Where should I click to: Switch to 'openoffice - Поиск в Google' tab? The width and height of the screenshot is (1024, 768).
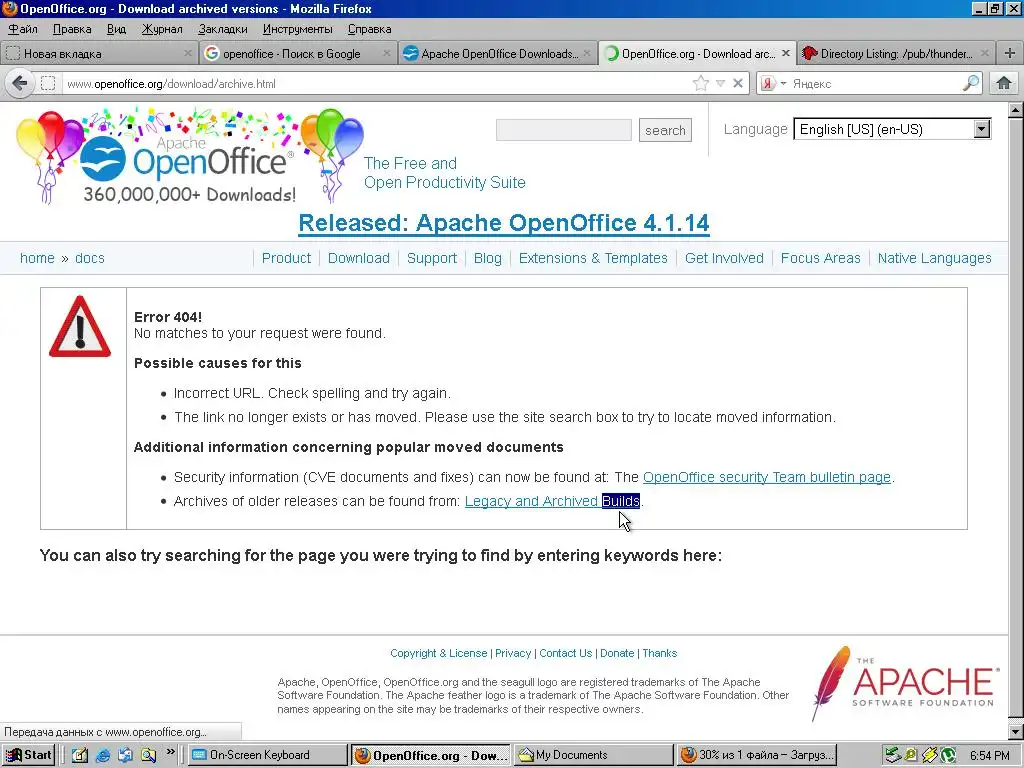pyautogui.click(x=298, y=54)
